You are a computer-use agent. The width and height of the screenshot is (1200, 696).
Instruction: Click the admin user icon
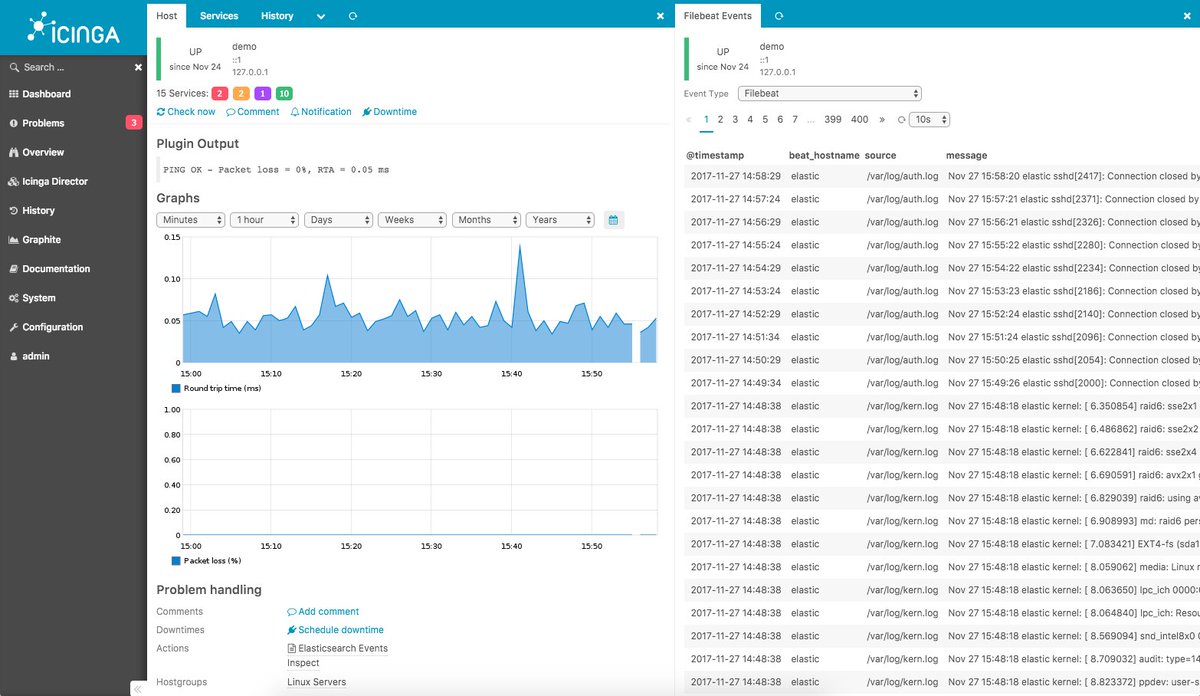click(14, 355)
